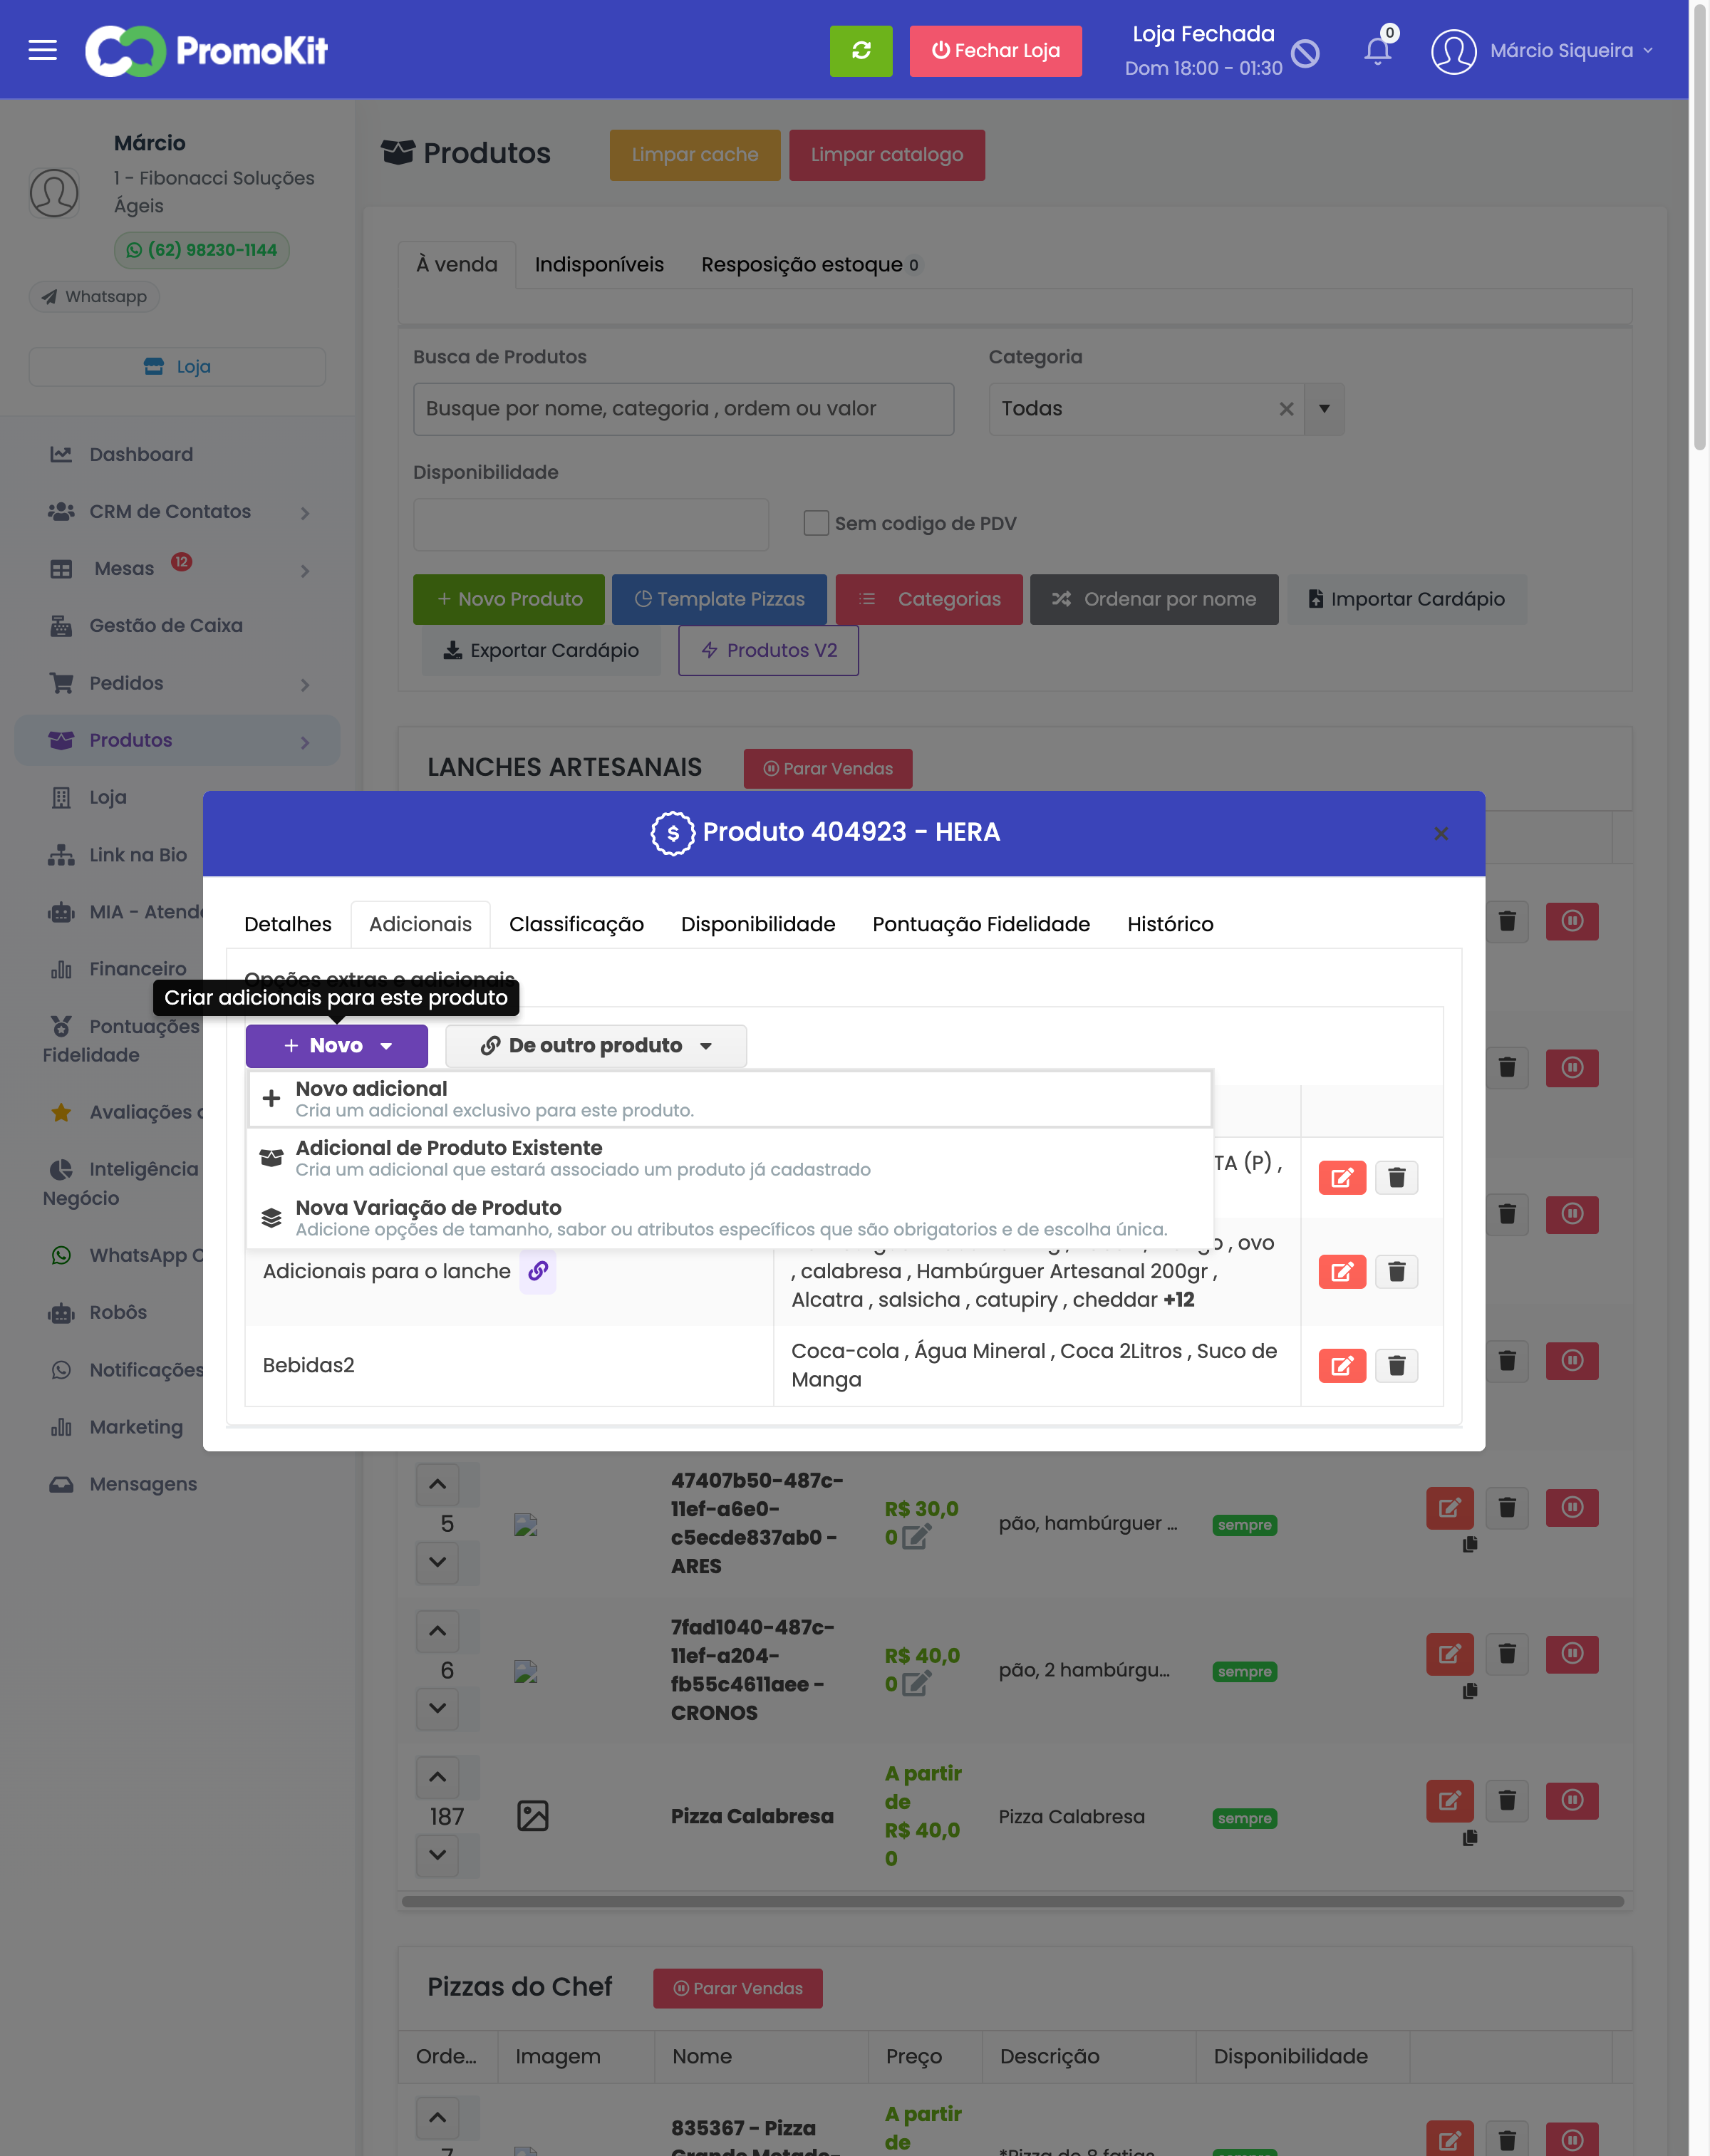1710x2156 pixels.
Task: Switch to the Indisponíveis tab
Action: coord(599,264)
